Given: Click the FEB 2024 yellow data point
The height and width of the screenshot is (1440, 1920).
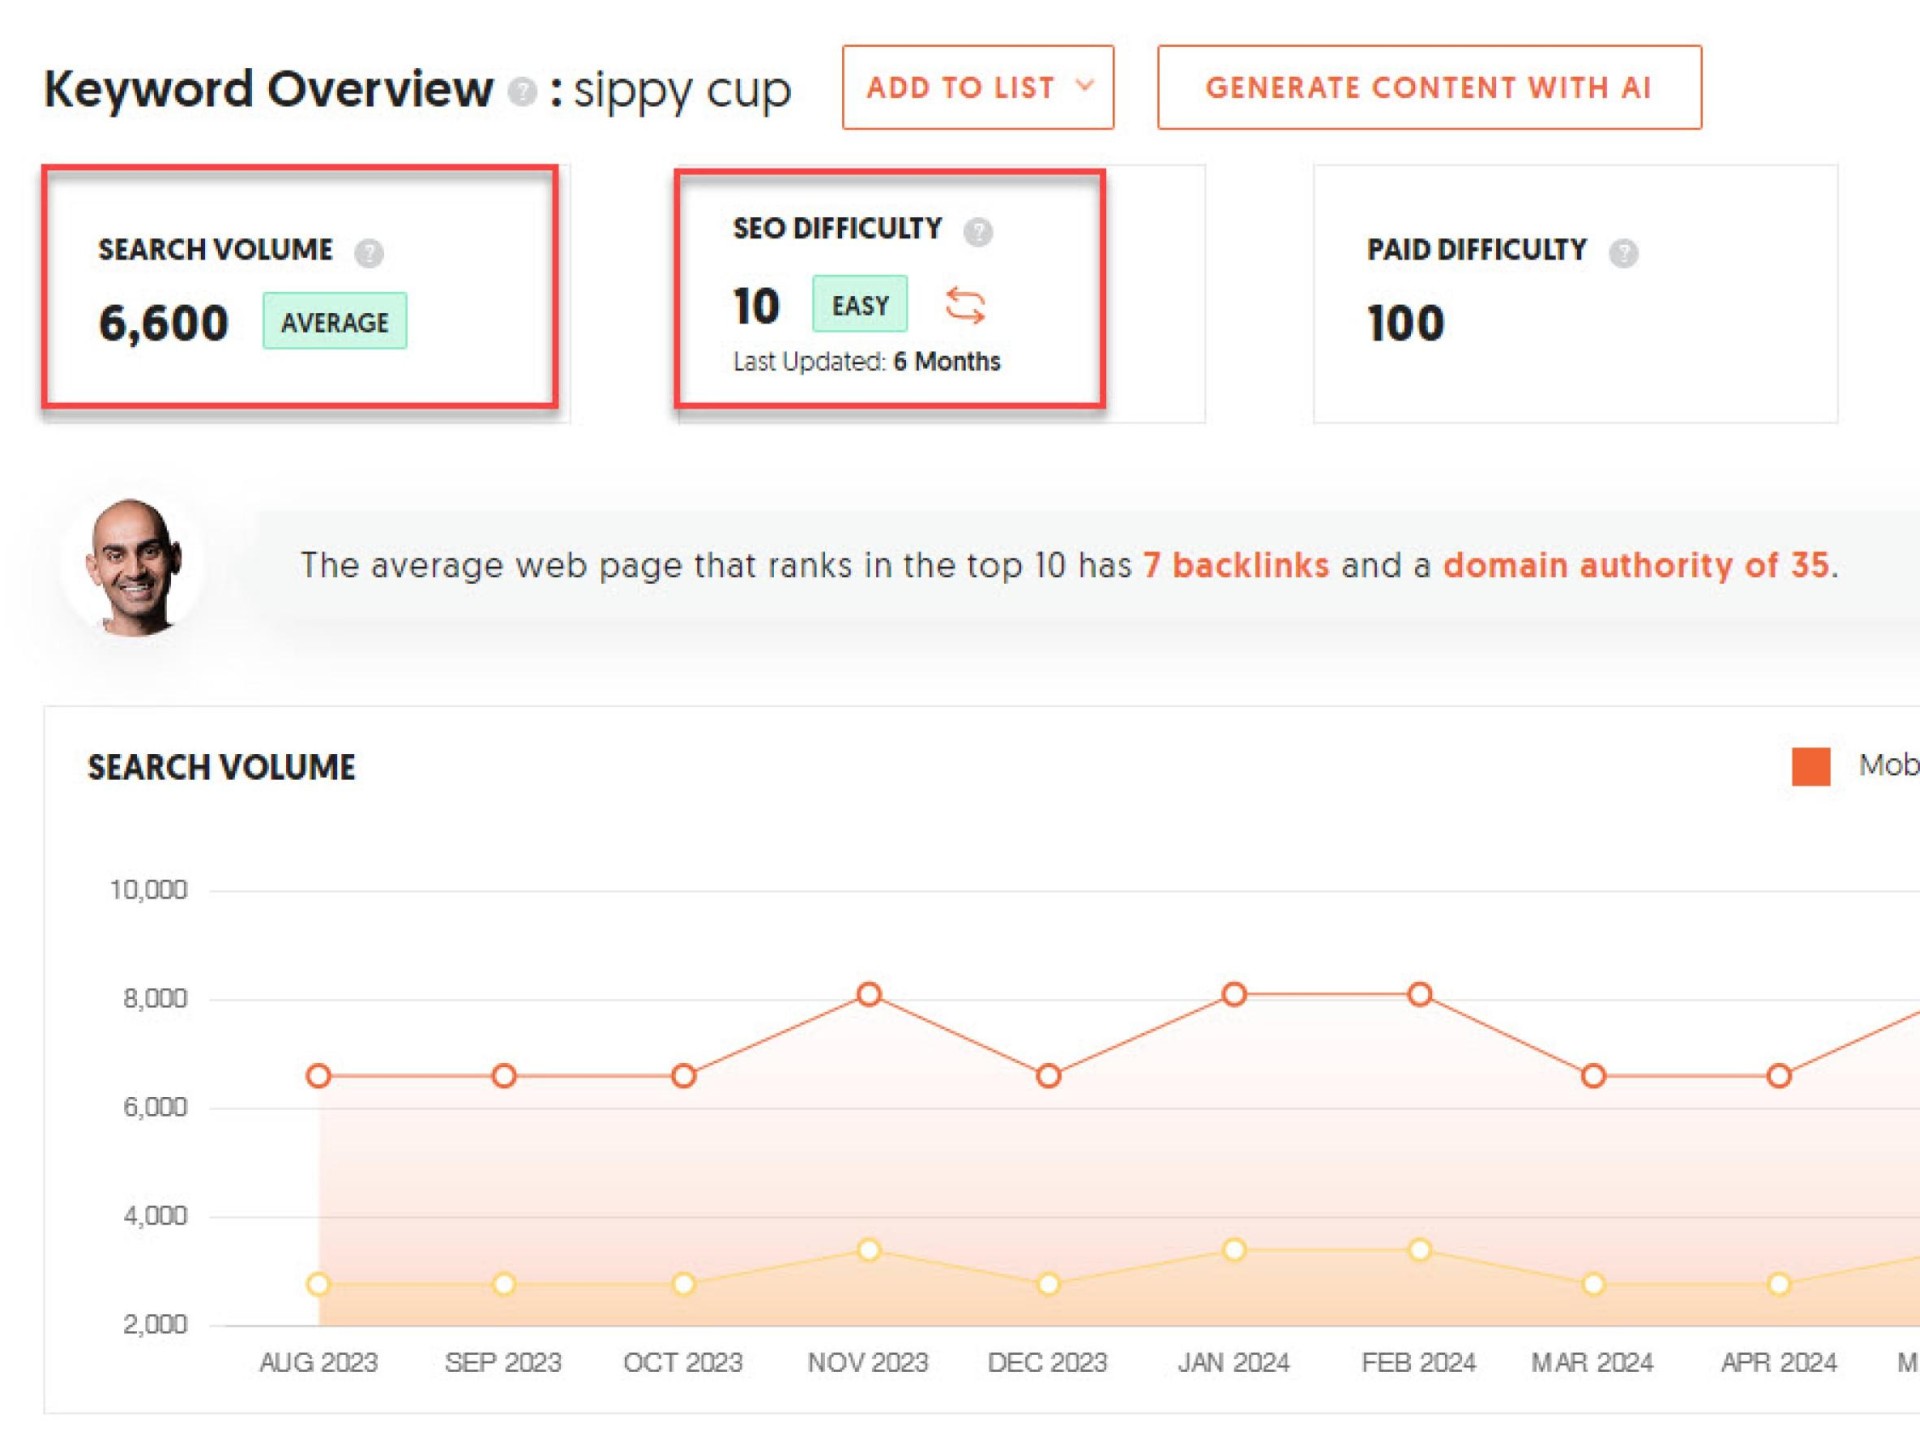Looking at the screenshot, I should [x=1419, y=1249].
